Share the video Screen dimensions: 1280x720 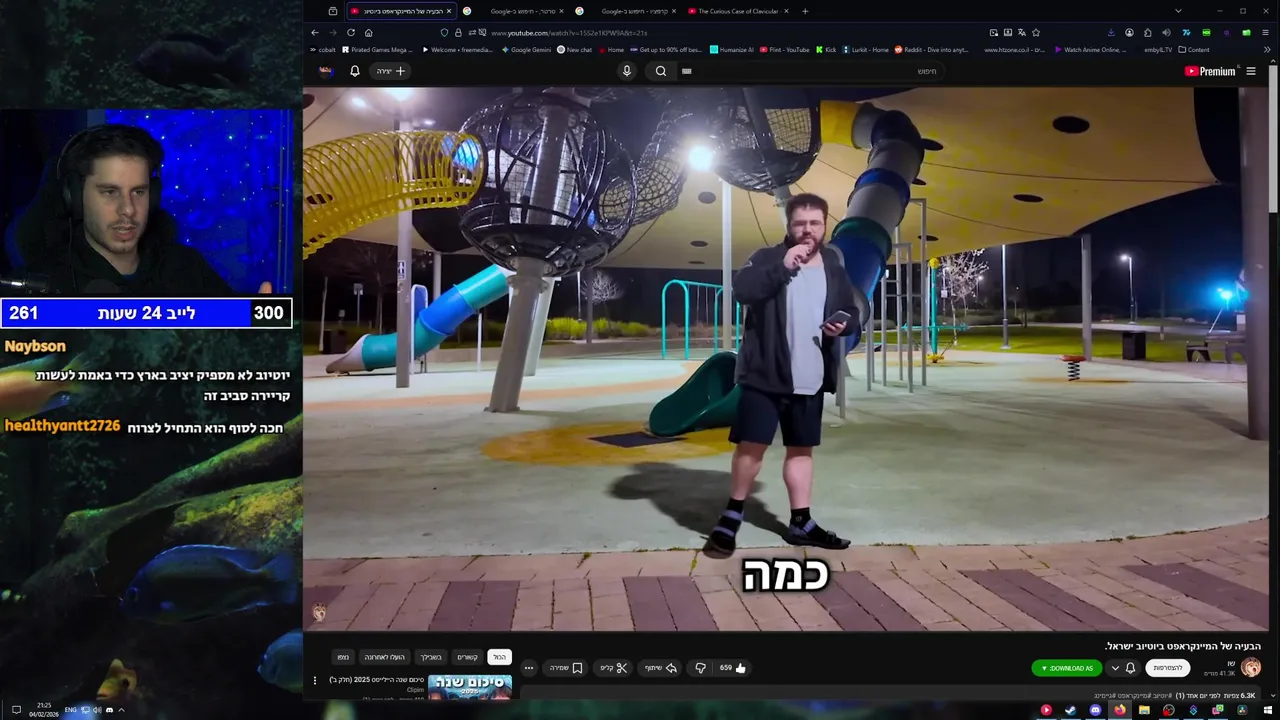point(661,668)
